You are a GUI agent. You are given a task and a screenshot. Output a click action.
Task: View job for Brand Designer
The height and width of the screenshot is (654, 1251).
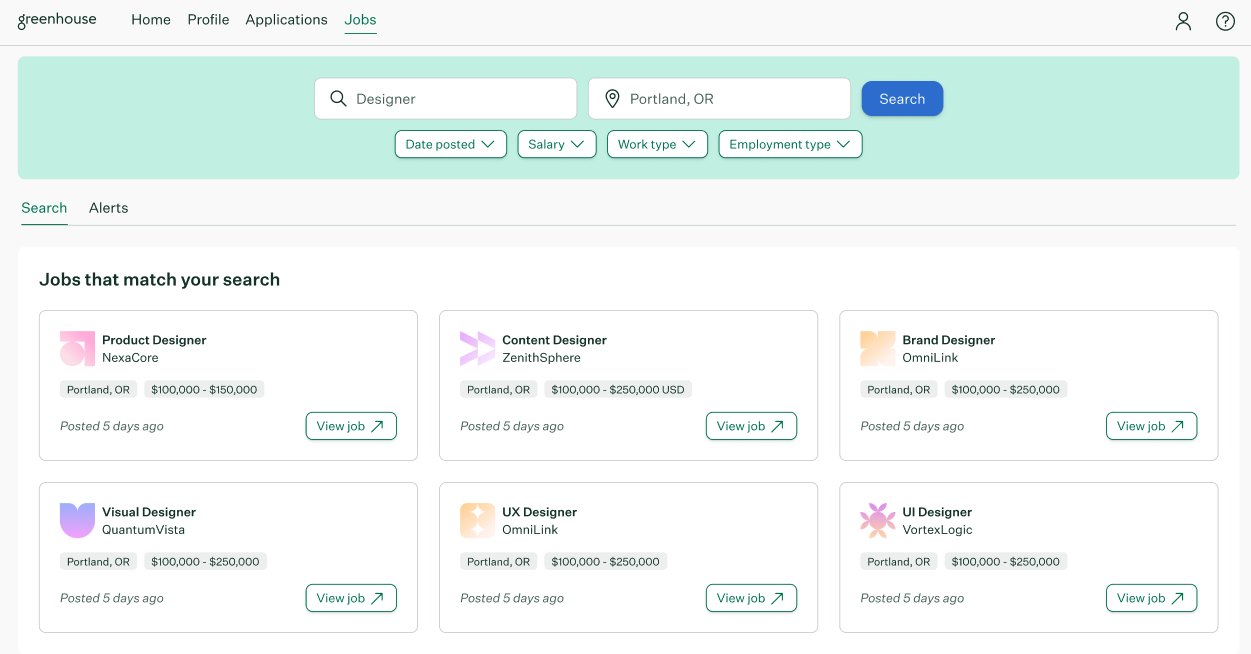(1151, 426)
